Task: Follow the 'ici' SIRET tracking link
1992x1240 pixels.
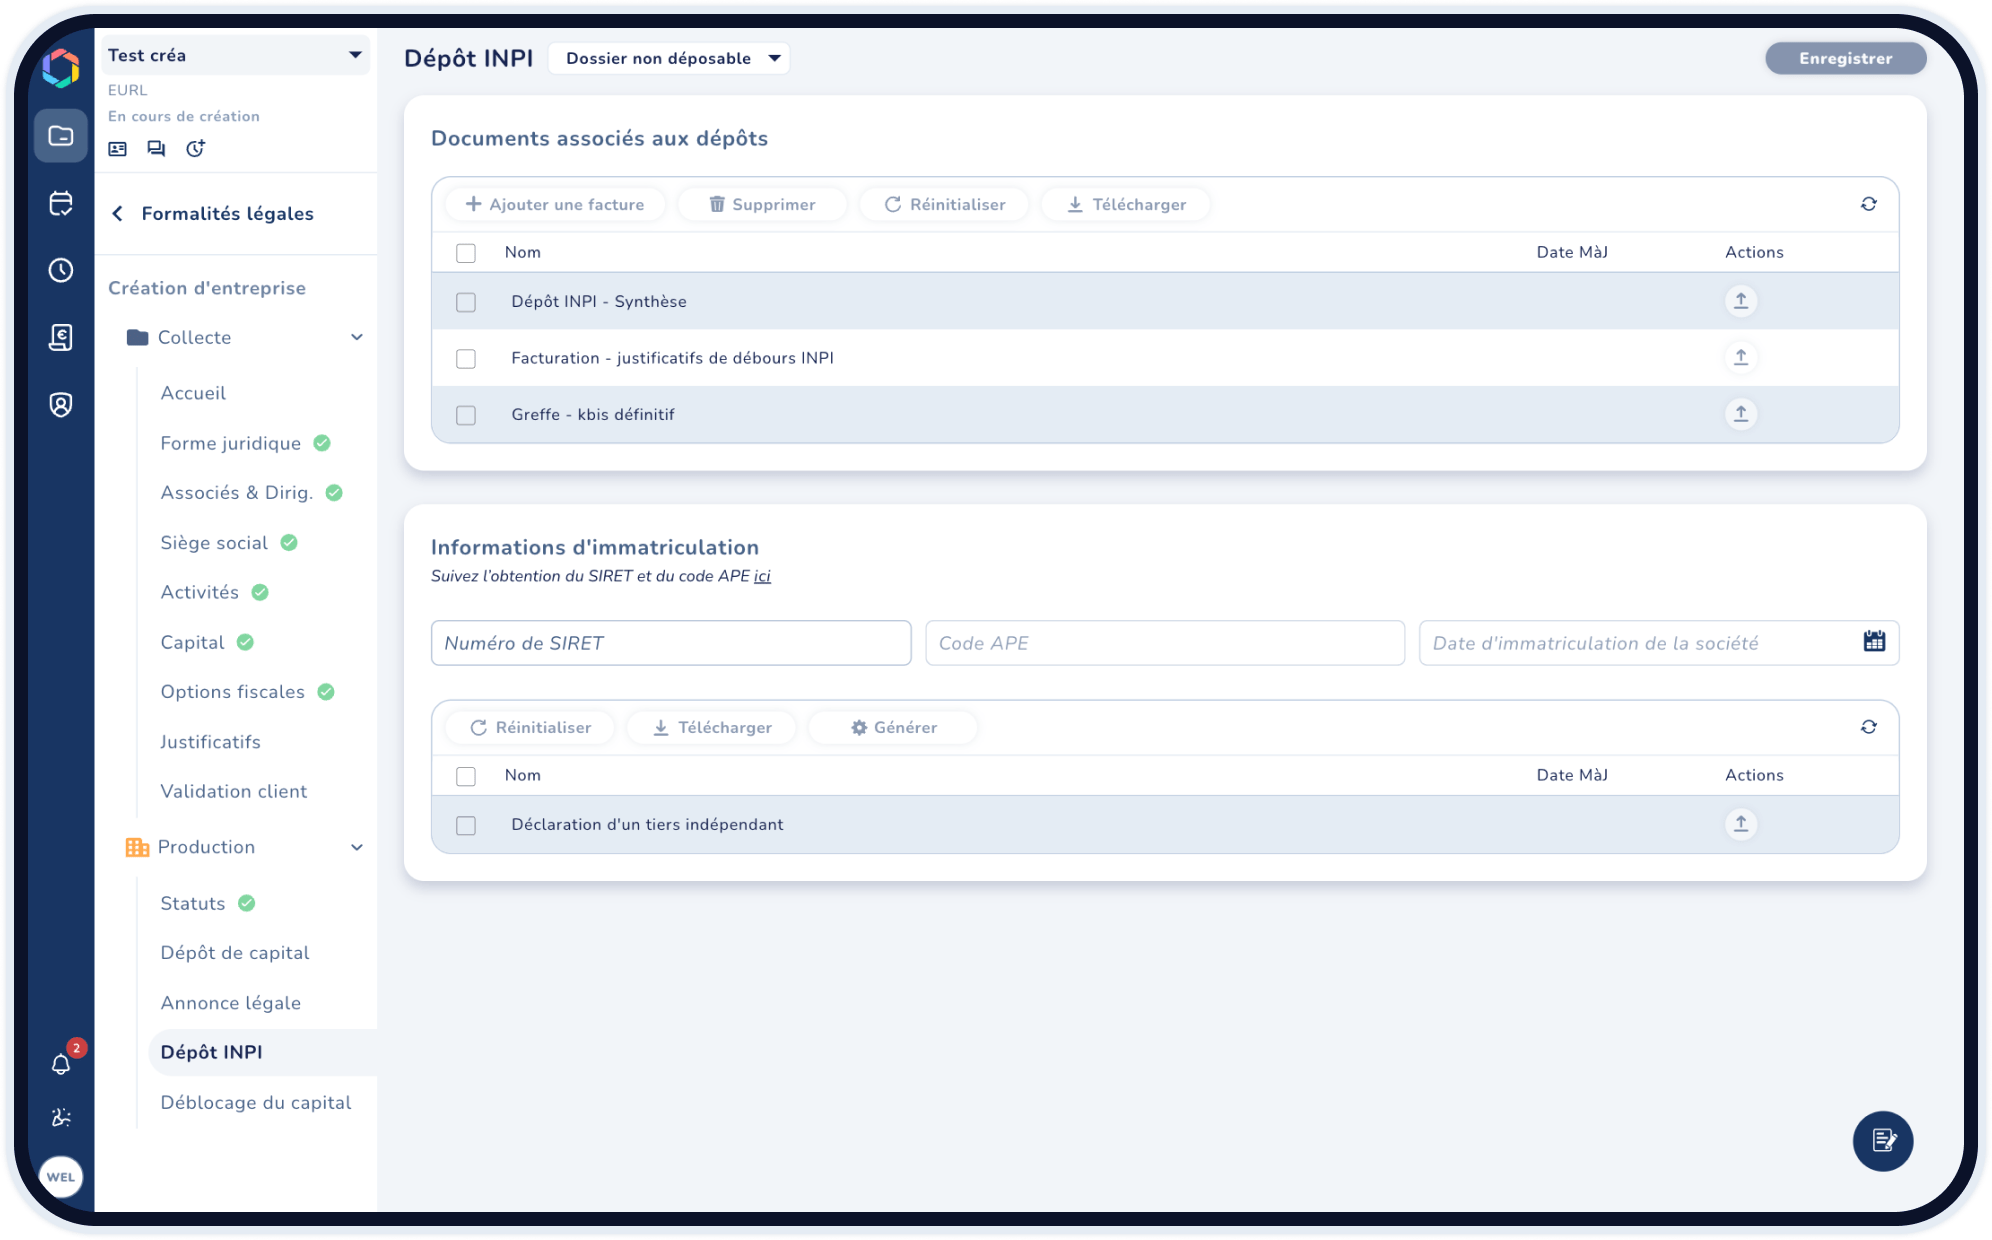Action: tap(762, 576)
